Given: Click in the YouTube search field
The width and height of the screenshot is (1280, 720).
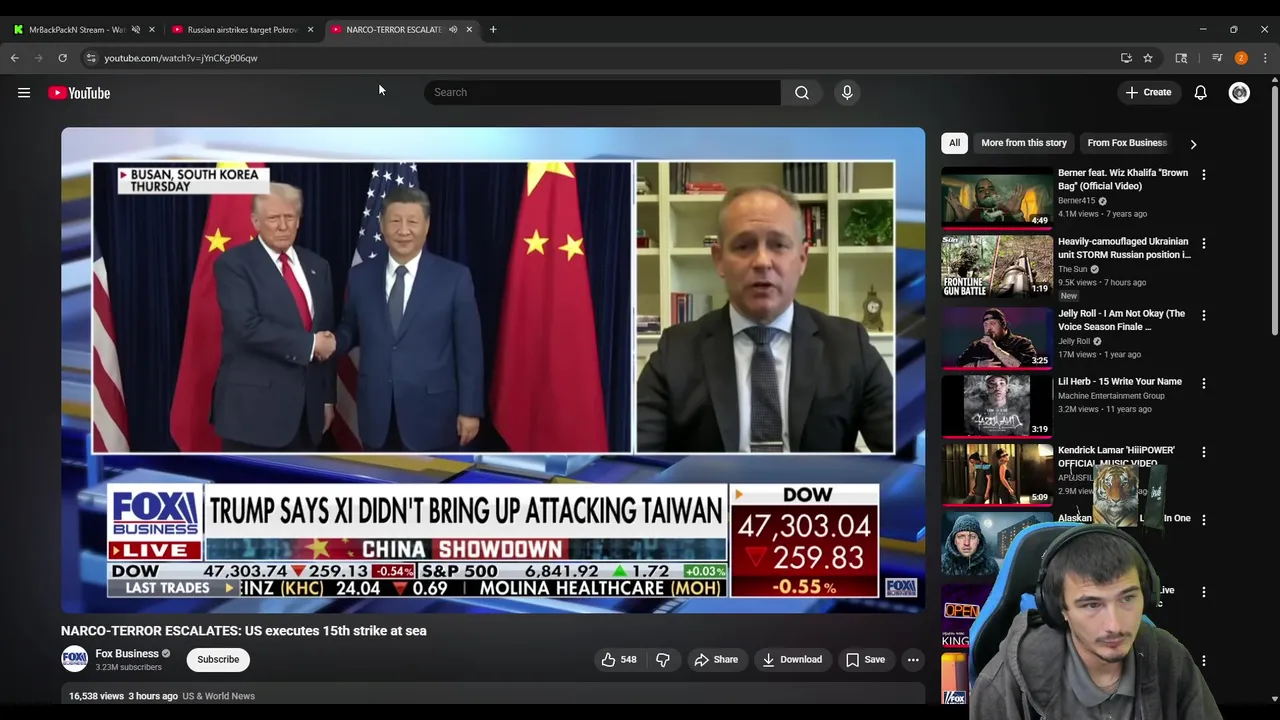Looking at the screenshot, I should point(602,92).
